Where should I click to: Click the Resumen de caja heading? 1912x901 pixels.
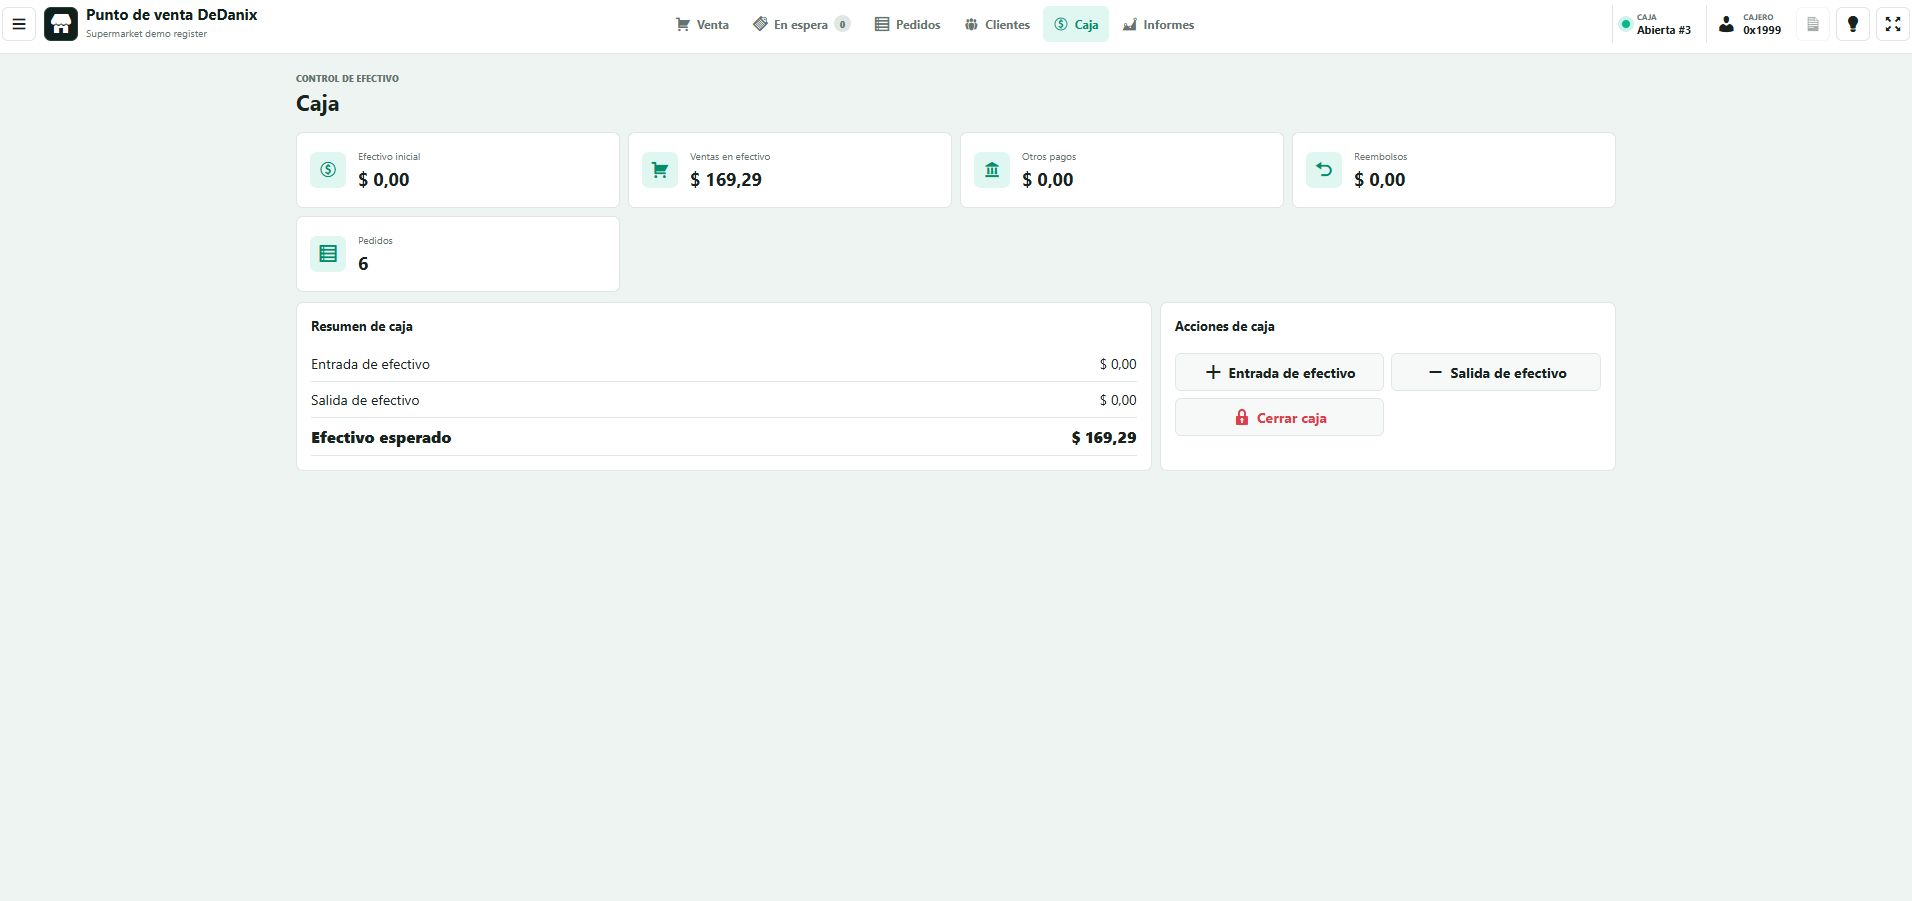[362, 326]
